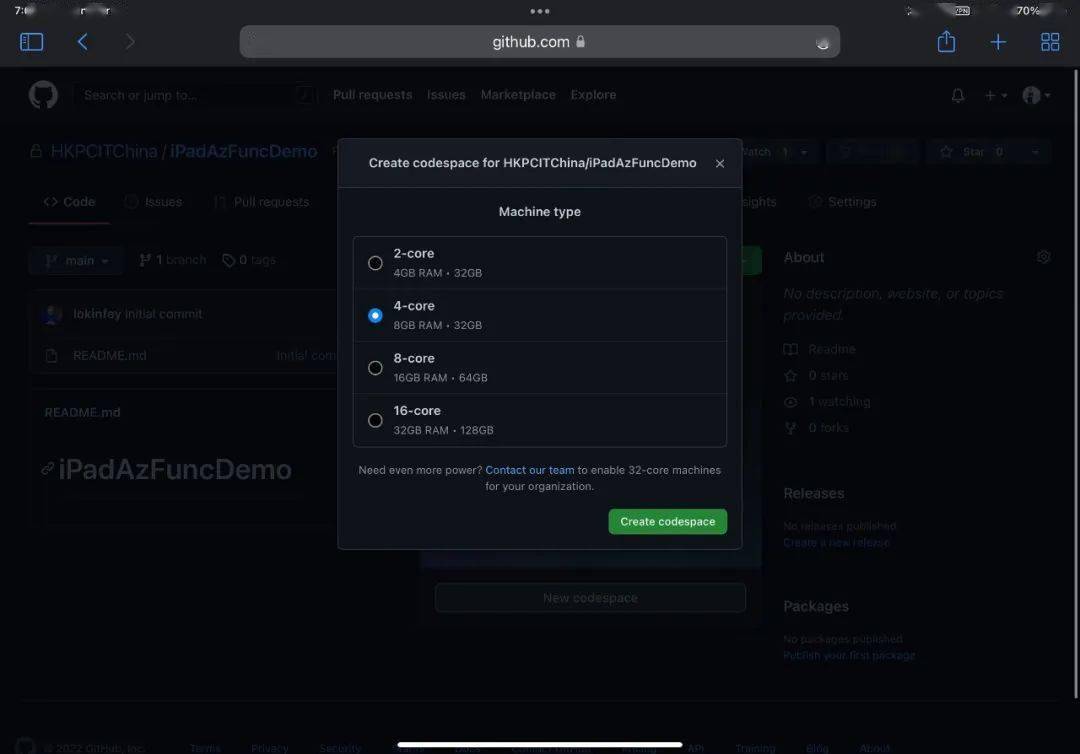Open Safari's share sheet
Screen dimensions: 1080x754
click(946, 41)
